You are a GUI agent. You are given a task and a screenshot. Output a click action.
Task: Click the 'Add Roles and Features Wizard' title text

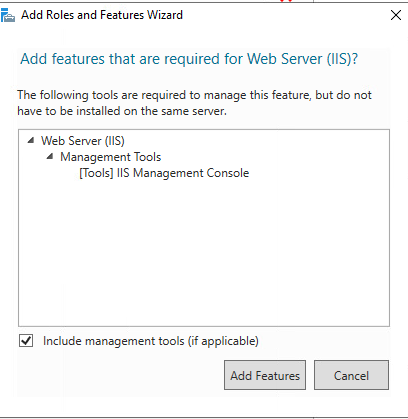click(102, 15)
